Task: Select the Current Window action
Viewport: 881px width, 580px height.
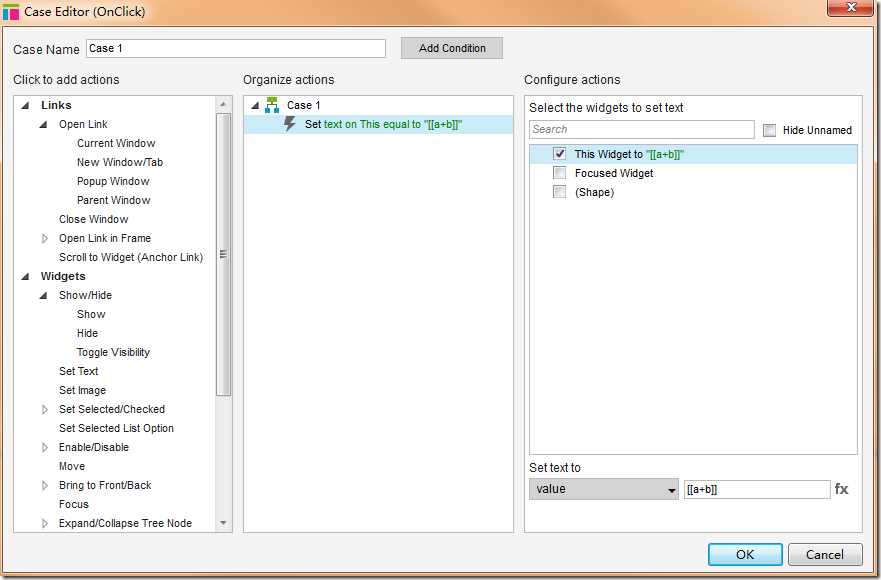Action: pos(116,143)
